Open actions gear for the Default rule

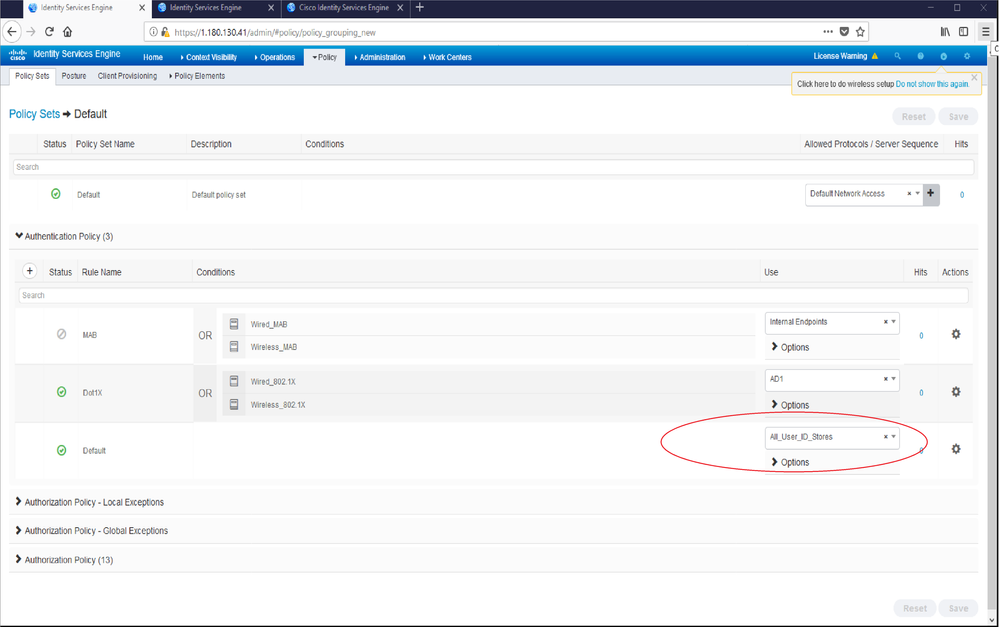(956, 449)
